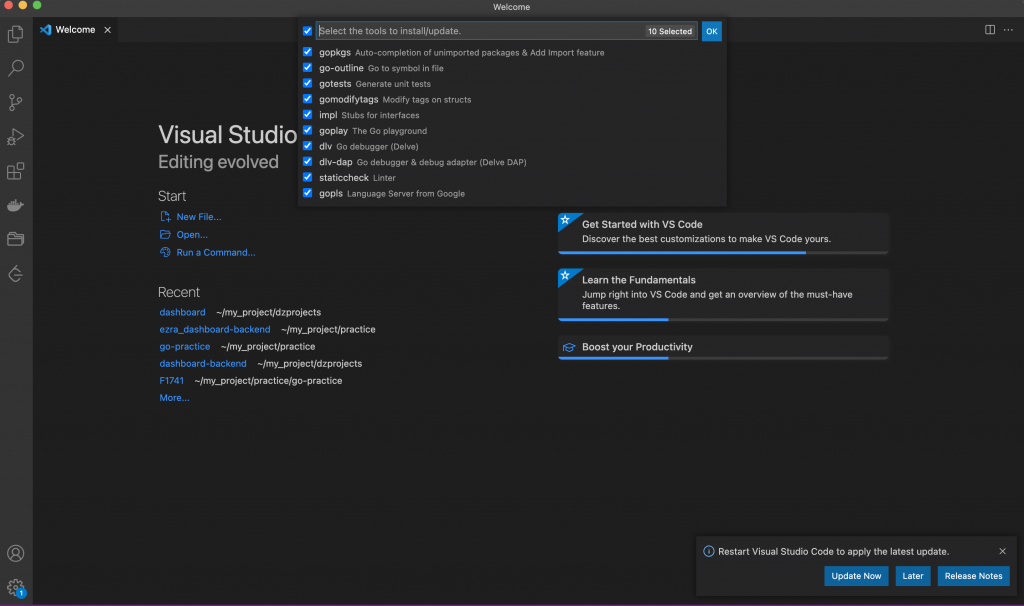Click the split editor icon
The height and width of the screenshot is (606, 1024).
point(989,29)
